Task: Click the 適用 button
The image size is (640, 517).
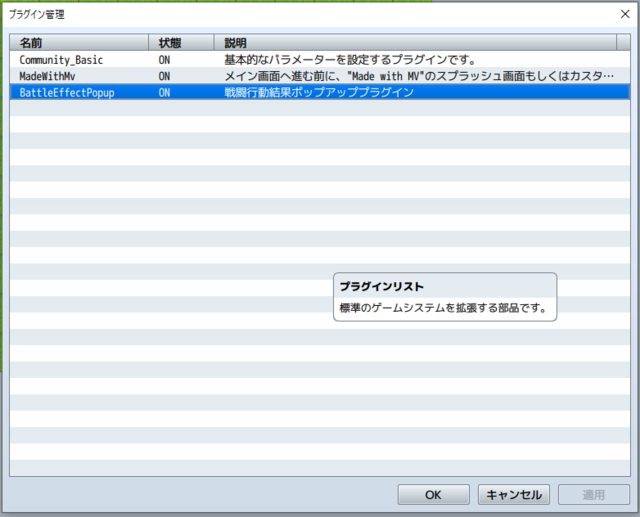Action: 593,495
